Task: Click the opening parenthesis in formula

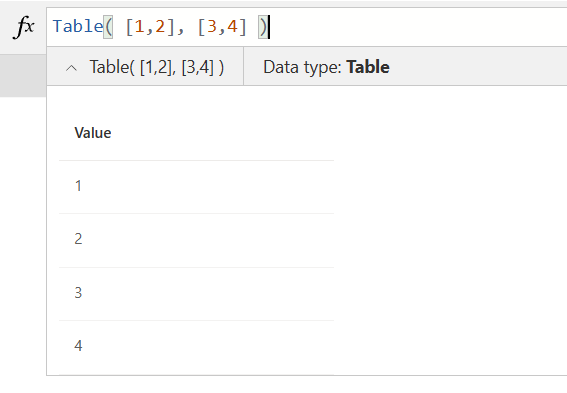Action: 108,27
